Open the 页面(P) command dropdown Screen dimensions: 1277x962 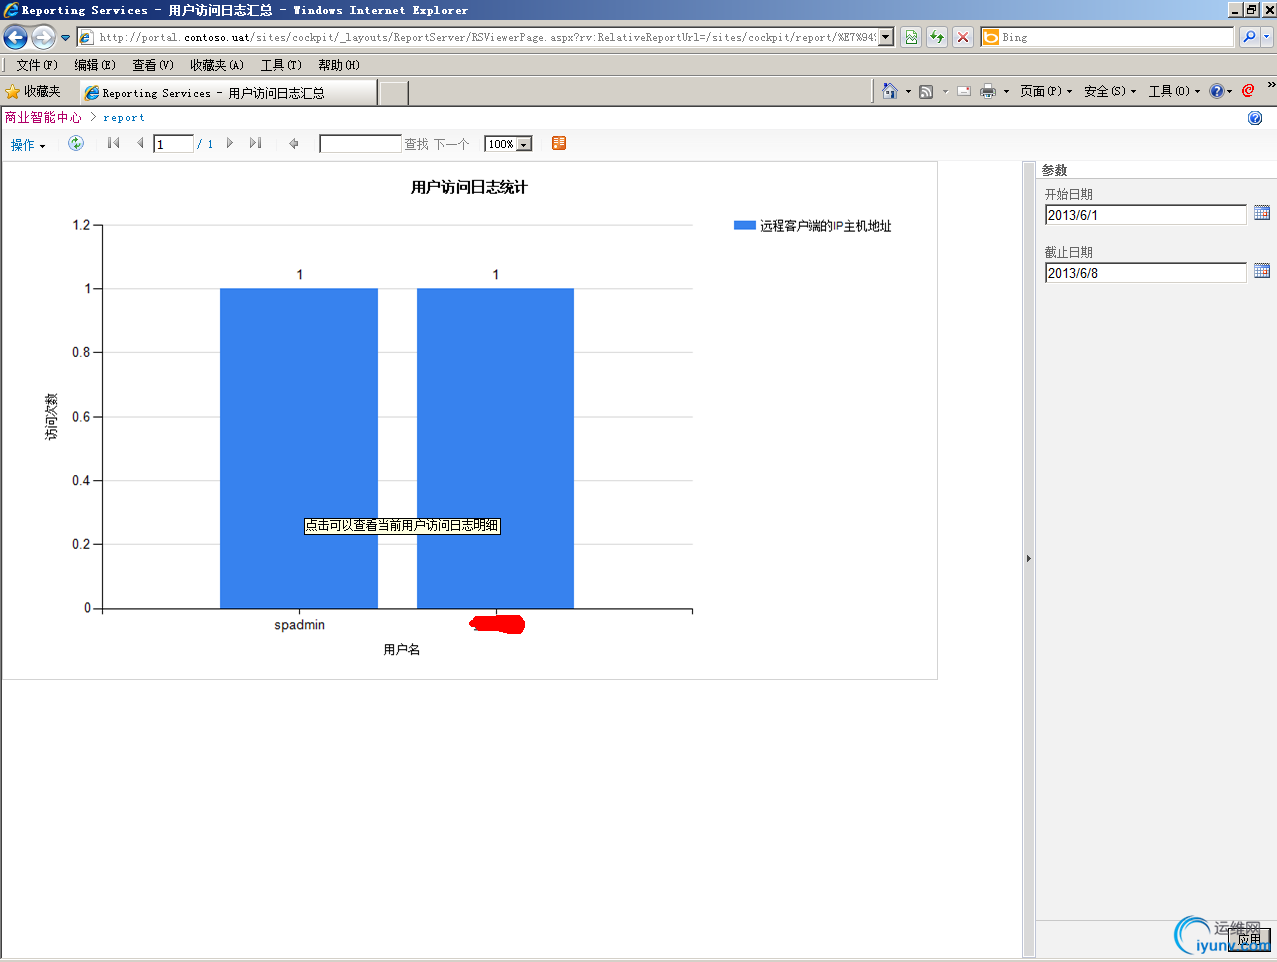coord(1046,91)
